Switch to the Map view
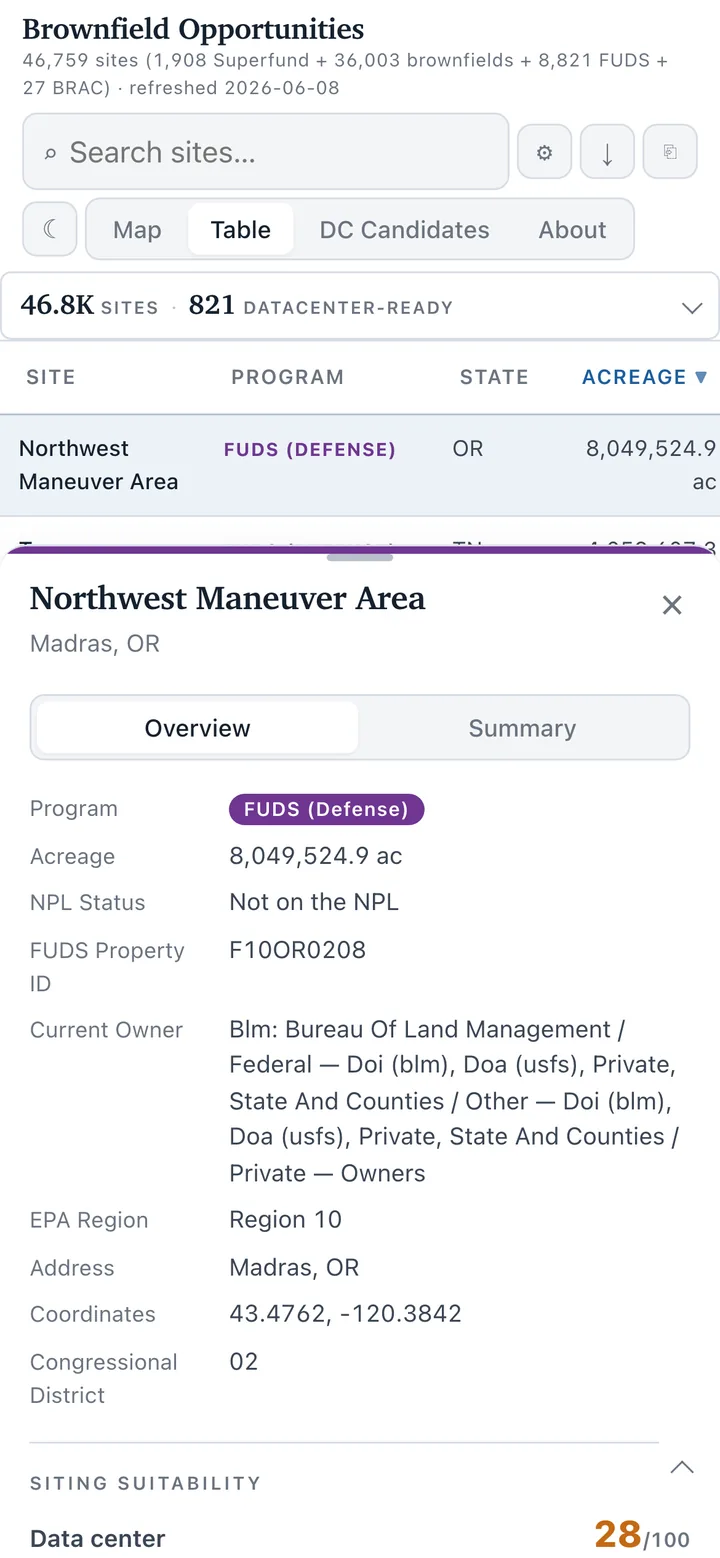Image resolution: width=720 pixels, height=1558 pixels. (x=137, y=229)
